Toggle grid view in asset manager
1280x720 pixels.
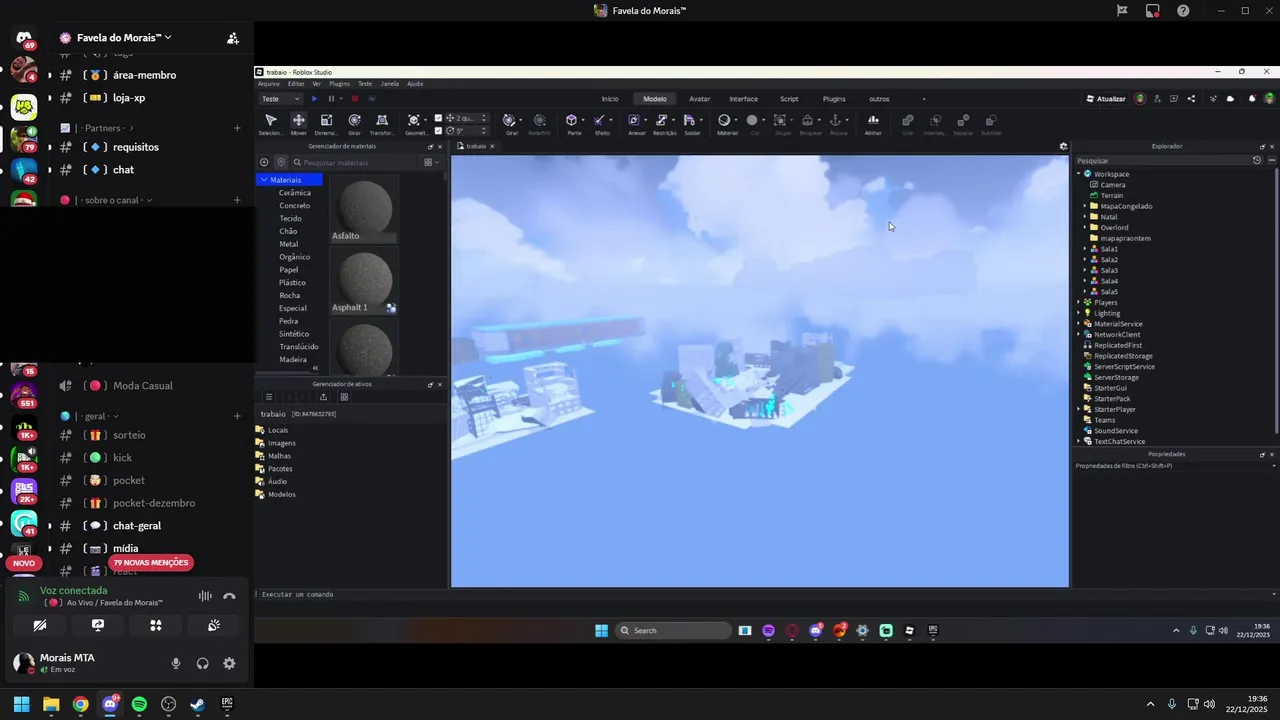tap(344, 397)
